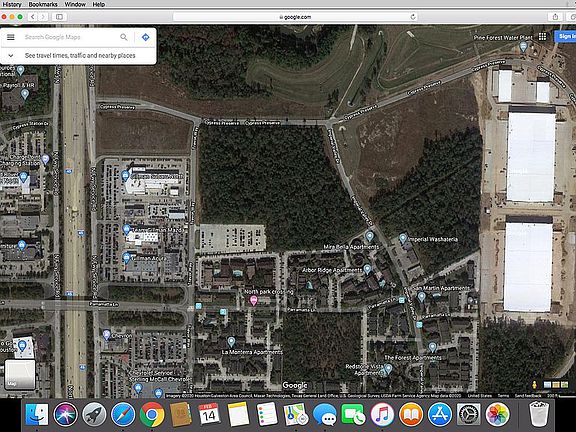The width and height of the screenshot is (576, 432).
Task: Click the North park crossing label
Action: click(269, 292)
